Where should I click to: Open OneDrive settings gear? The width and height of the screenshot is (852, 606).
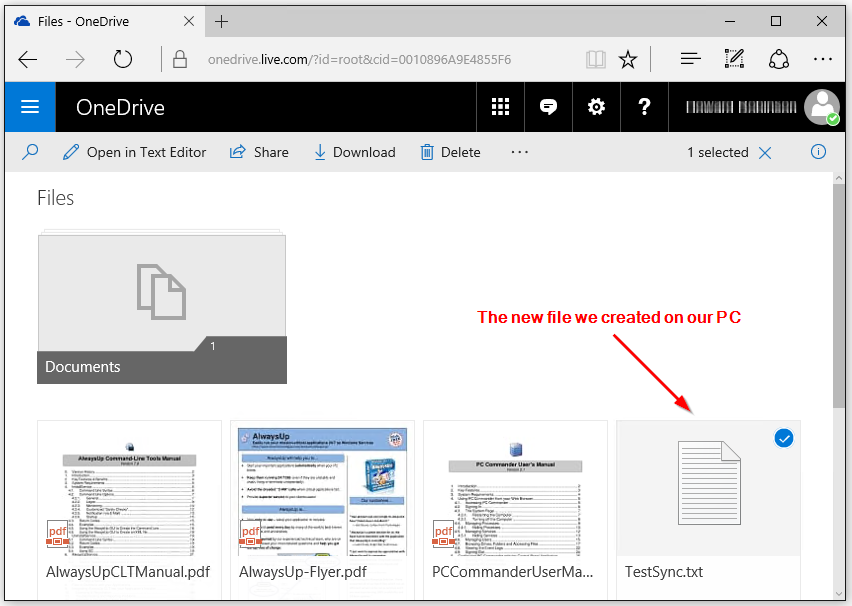coord(596,107)
